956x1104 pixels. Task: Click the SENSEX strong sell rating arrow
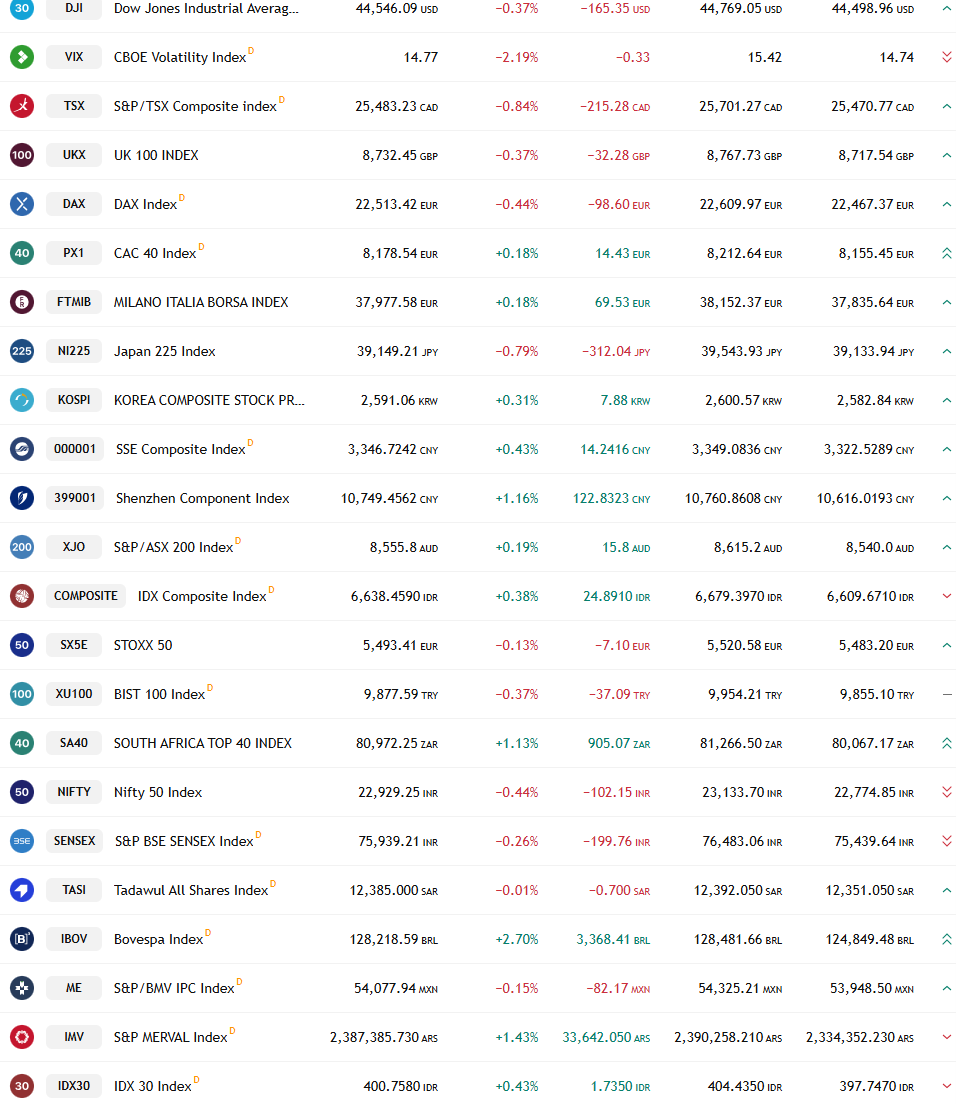click(x=947, y=841)
